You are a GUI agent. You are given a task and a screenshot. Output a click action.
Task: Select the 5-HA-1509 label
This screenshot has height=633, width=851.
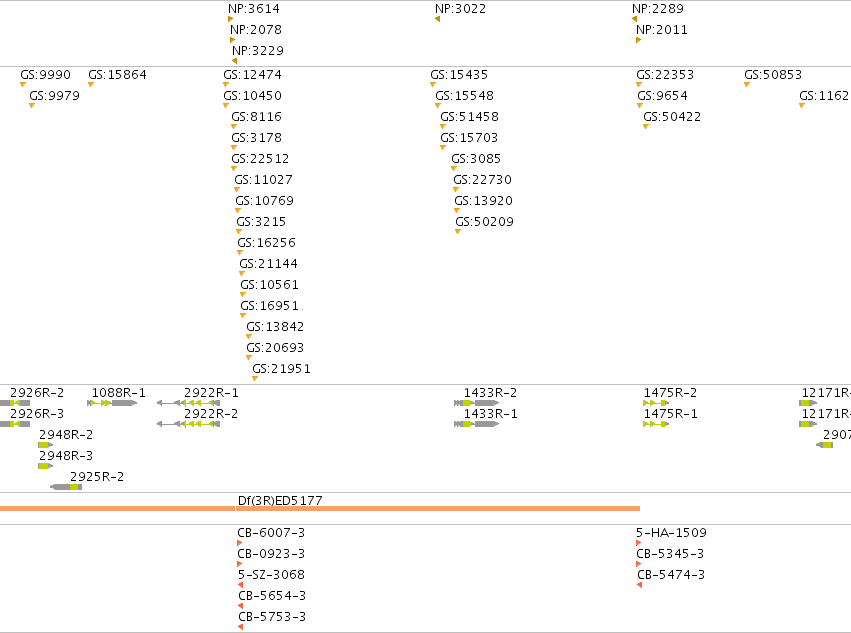tap(671, 533)
